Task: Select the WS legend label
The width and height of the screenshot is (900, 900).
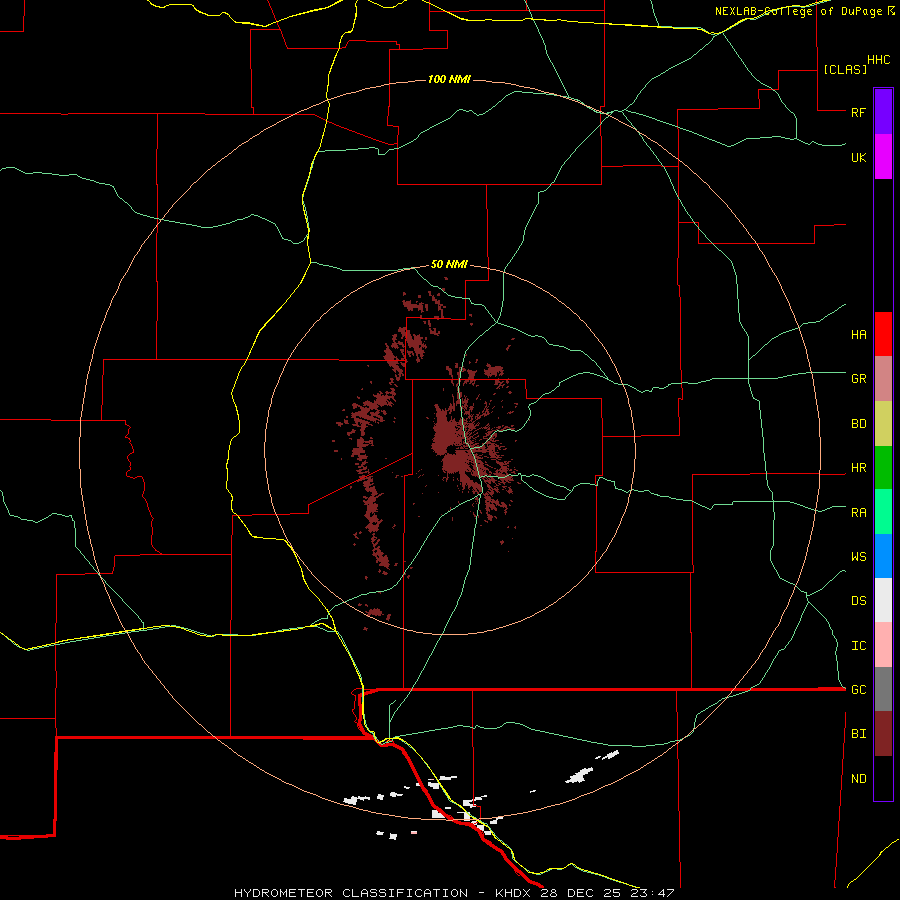Action: (858, 556)
